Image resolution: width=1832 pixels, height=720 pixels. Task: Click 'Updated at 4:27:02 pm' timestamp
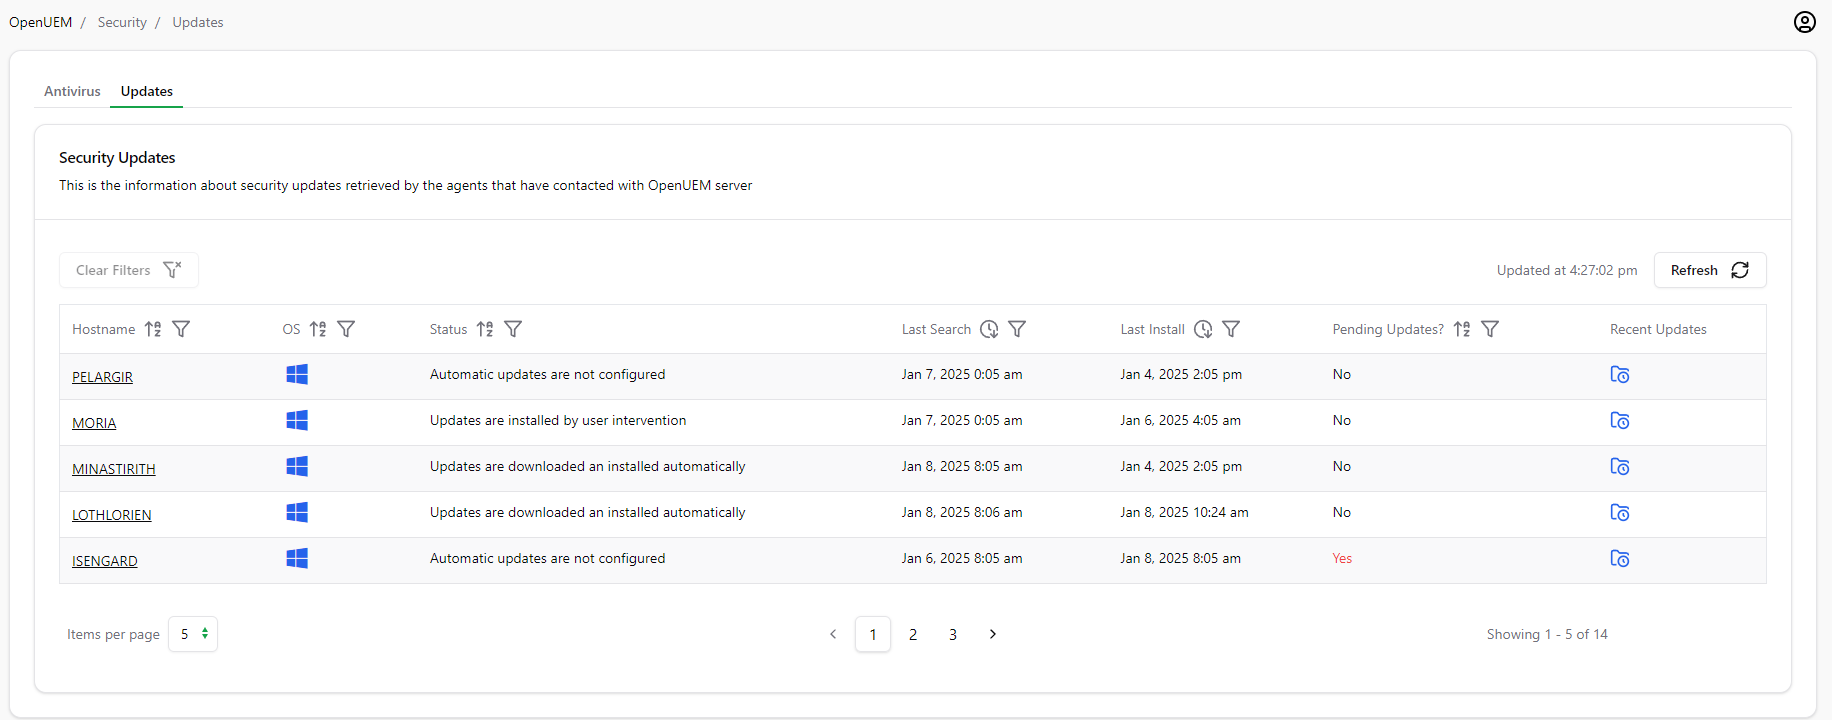[x=1567, y=270]
